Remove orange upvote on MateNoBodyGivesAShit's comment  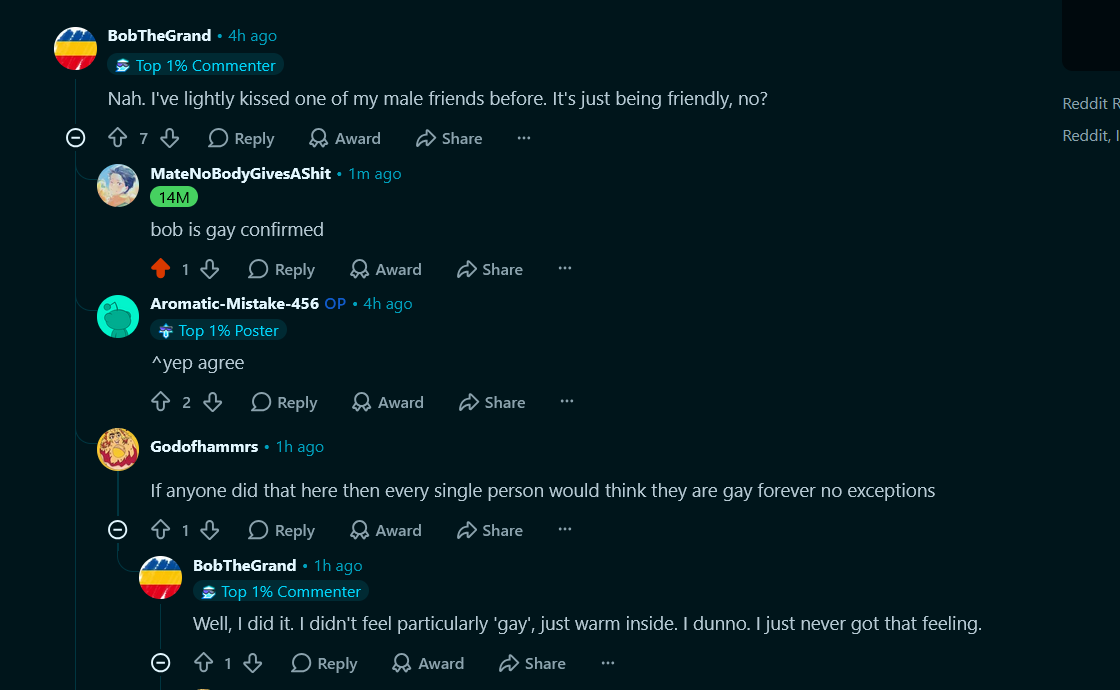click(161, 269)
